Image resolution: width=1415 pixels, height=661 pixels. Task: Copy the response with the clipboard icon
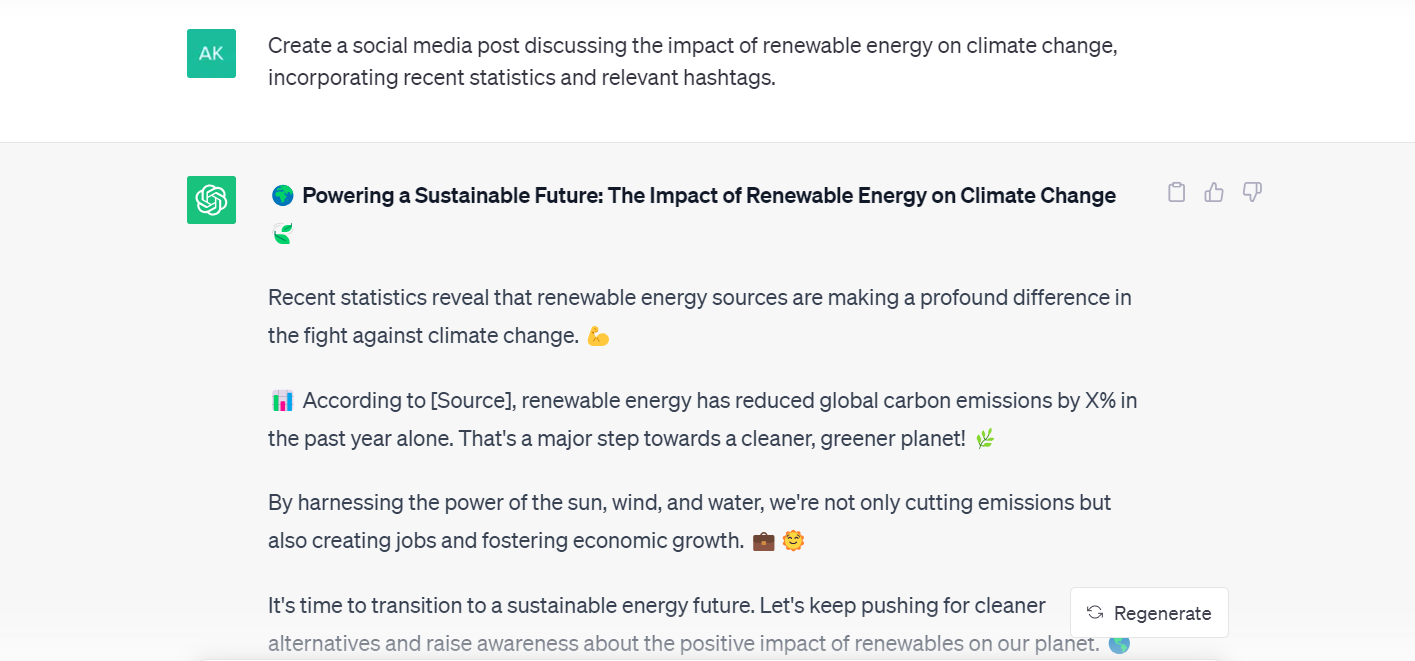(x=1177, y=192)
